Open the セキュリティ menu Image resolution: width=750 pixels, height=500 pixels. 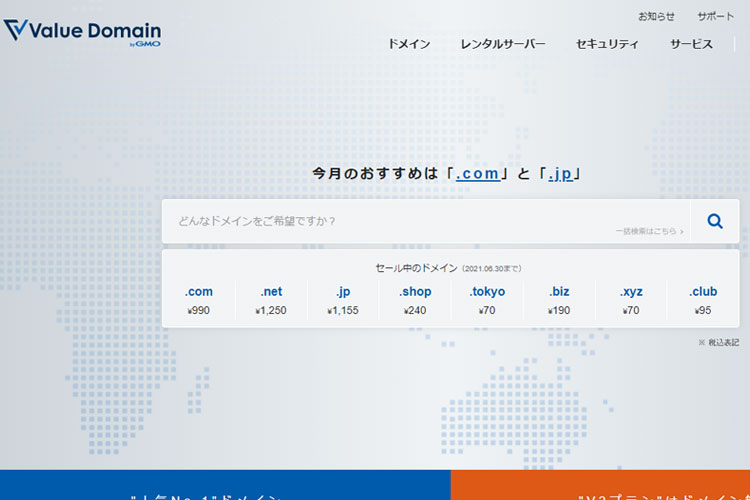607,44
